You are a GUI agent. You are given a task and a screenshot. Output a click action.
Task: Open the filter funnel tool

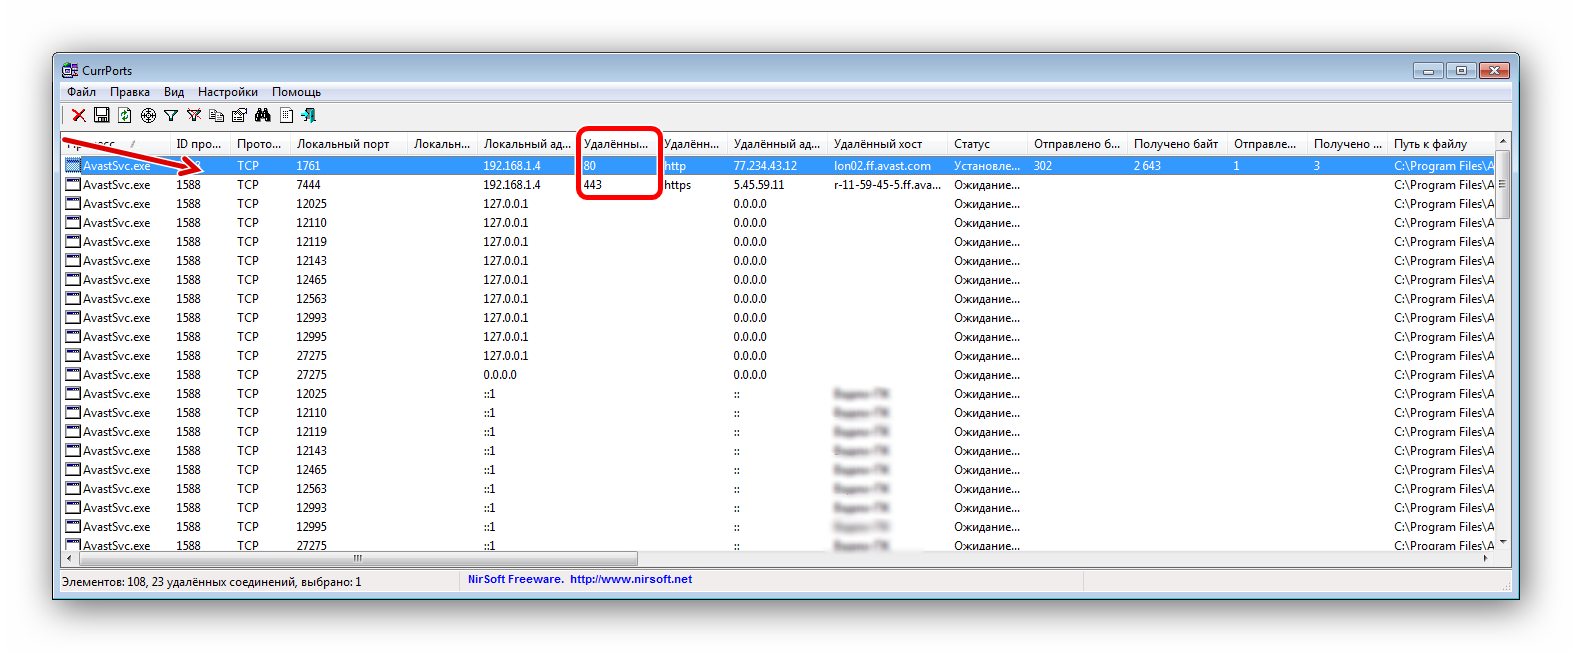171,115
